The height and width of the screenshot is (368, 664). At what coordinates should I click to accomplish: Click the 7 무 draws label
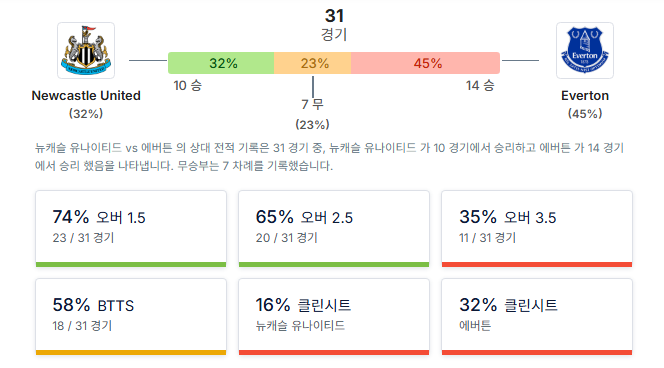click(313, 104)
